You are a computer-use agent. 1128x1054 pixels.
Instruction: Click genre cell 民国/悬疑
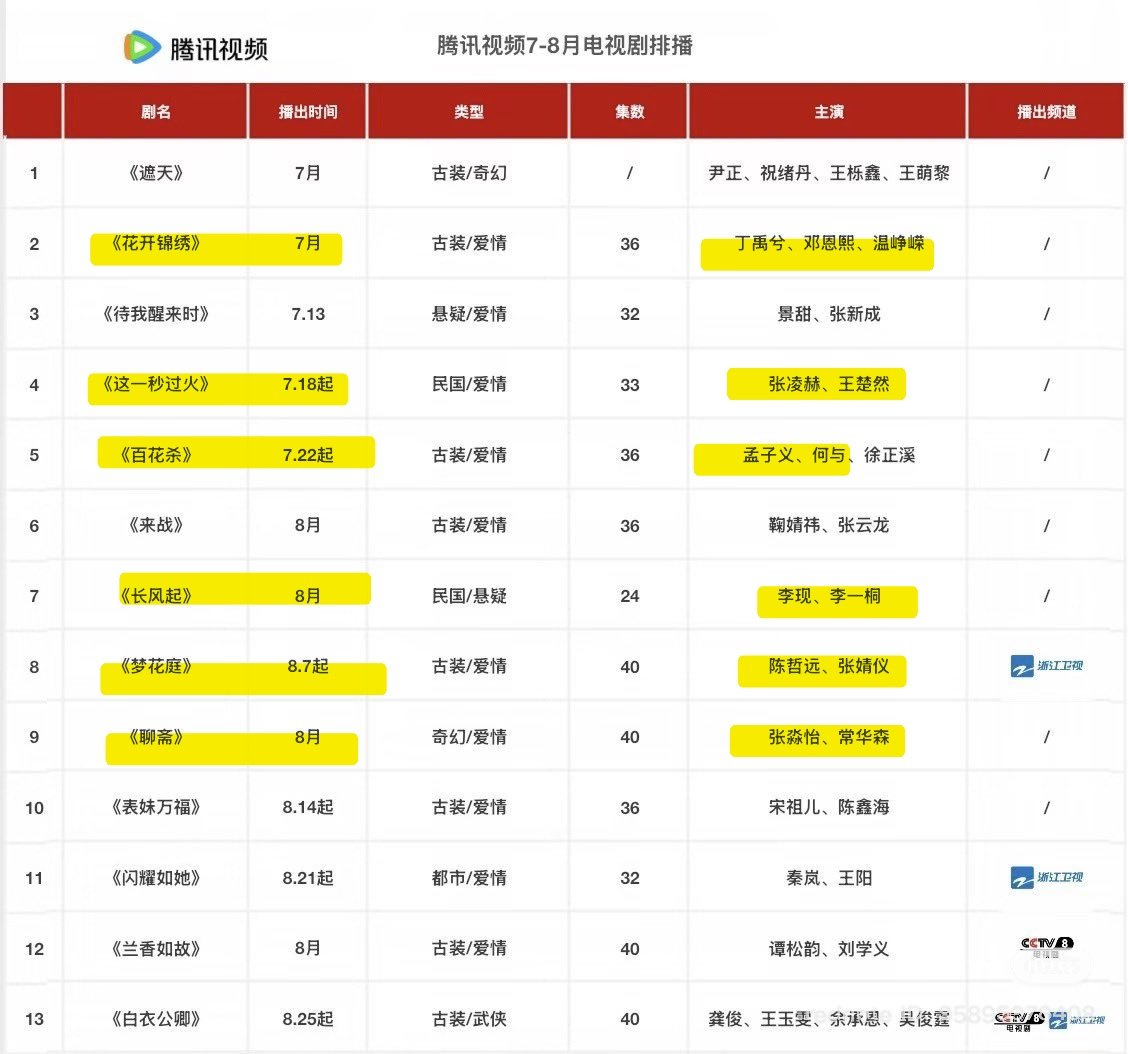(469, 596)
